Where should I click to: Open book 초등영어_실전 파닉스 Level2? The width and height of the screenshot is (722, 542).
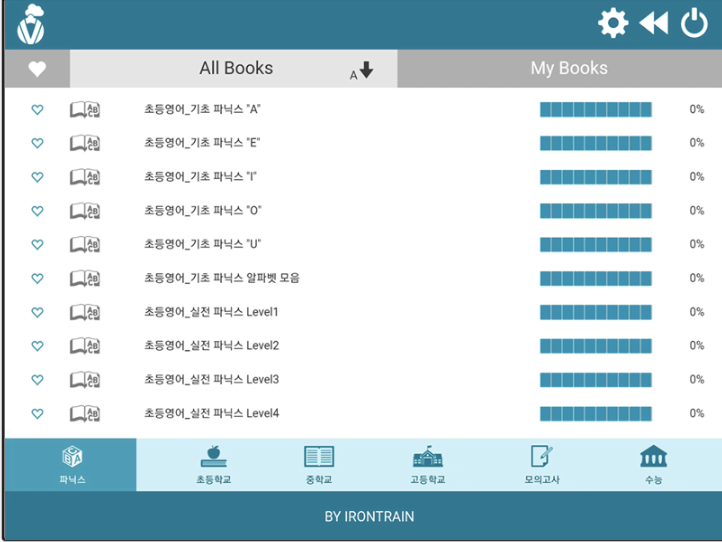212,345
